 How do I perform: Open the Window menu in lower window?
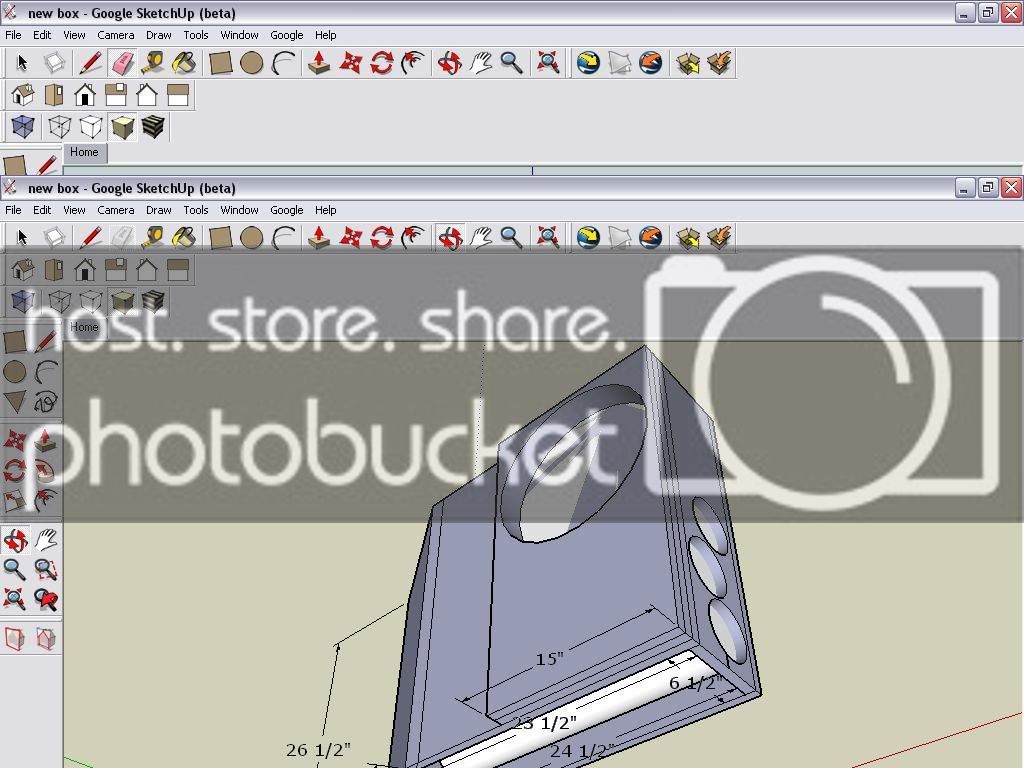coord(239,210)
